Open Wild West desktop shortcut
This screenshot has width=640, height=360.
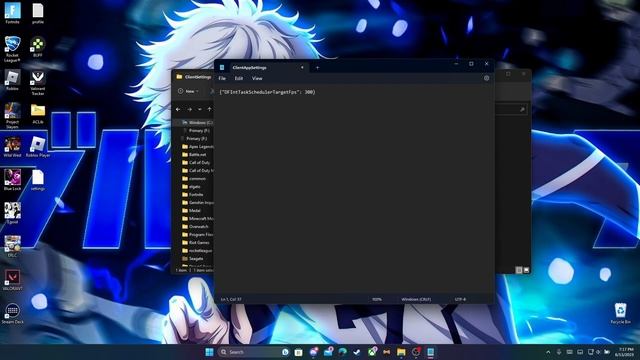tap(12, 147)
